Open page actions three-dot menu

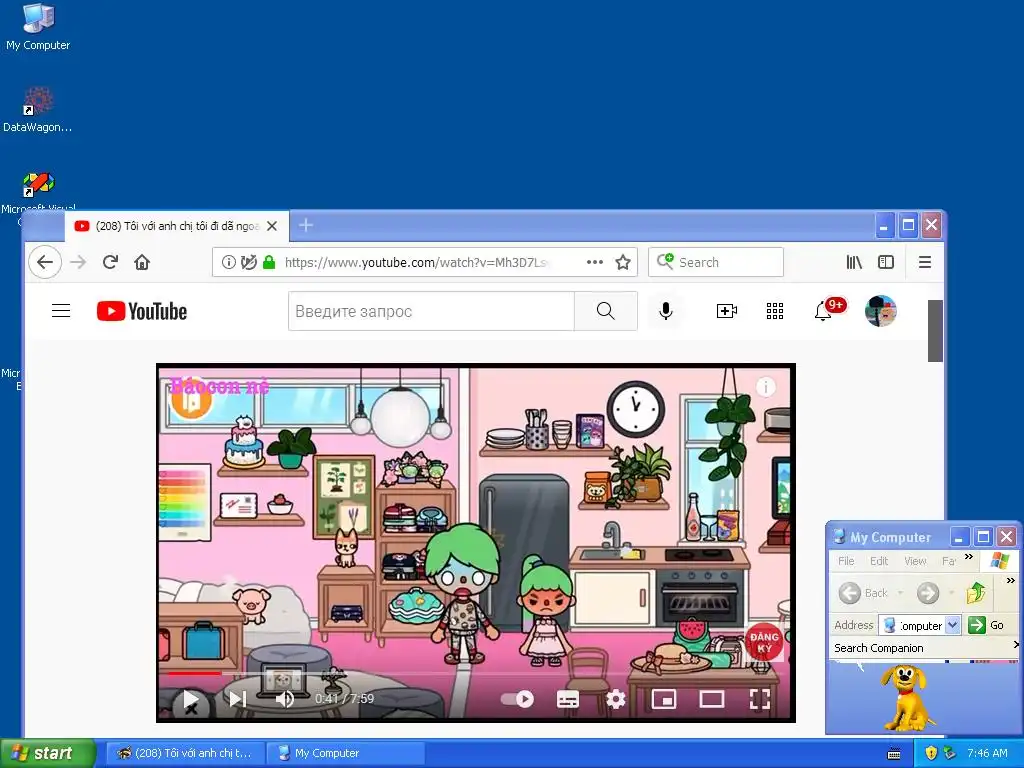point(594,263)
